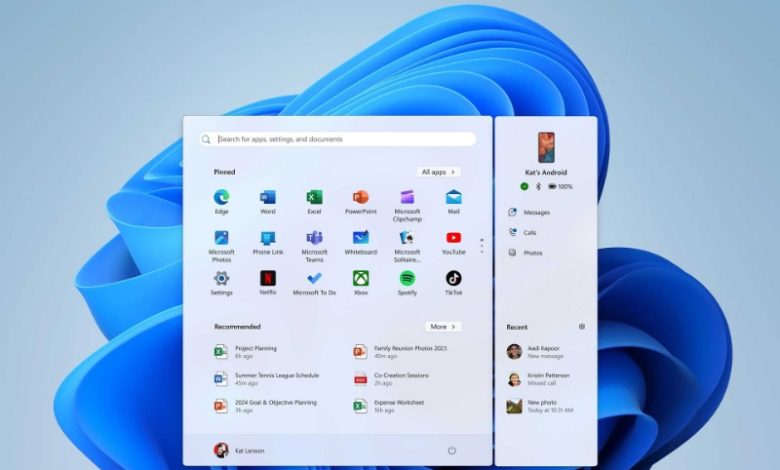Expand the All apps list
This screenshot has height=470, width=780.
tap(438, 172)
